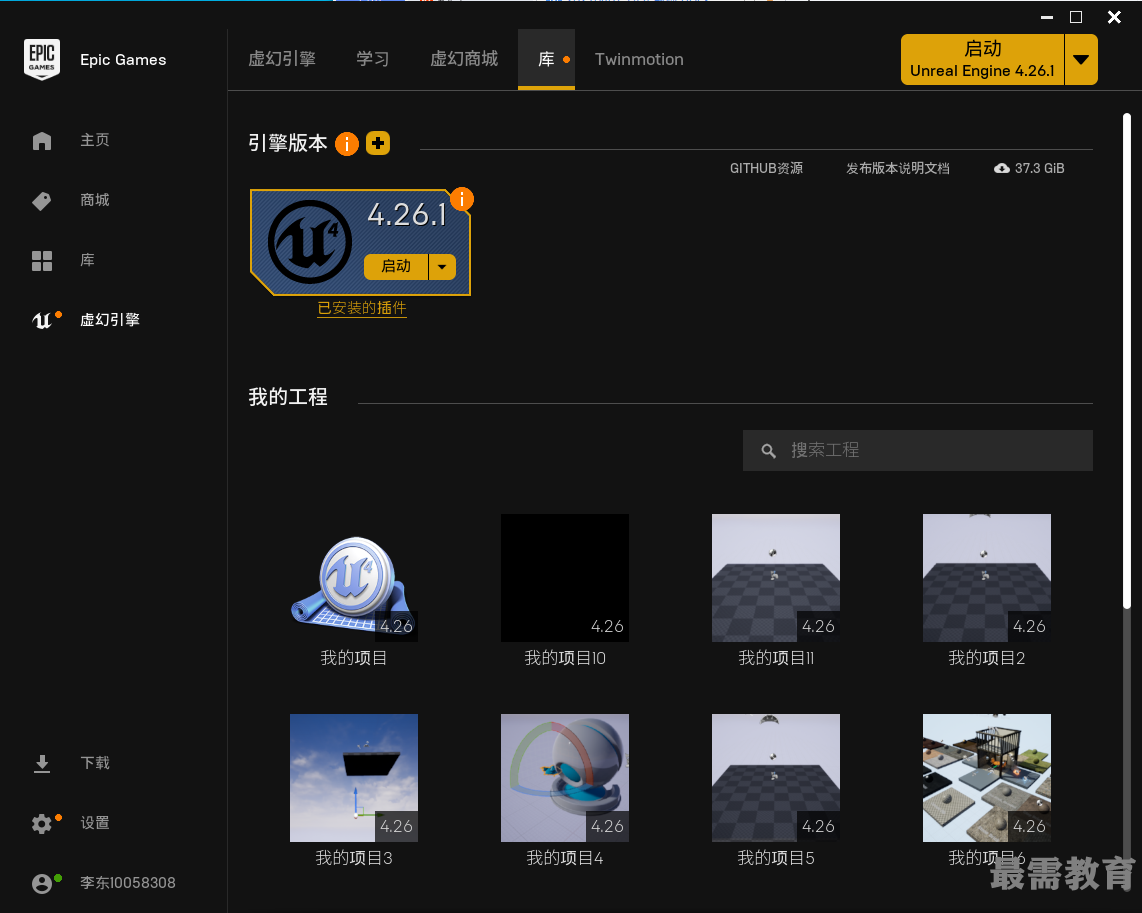Click the Epic Games logo icon
Image resolution: width=1142 pixels, height=913 pixels.
pos(42,59)
